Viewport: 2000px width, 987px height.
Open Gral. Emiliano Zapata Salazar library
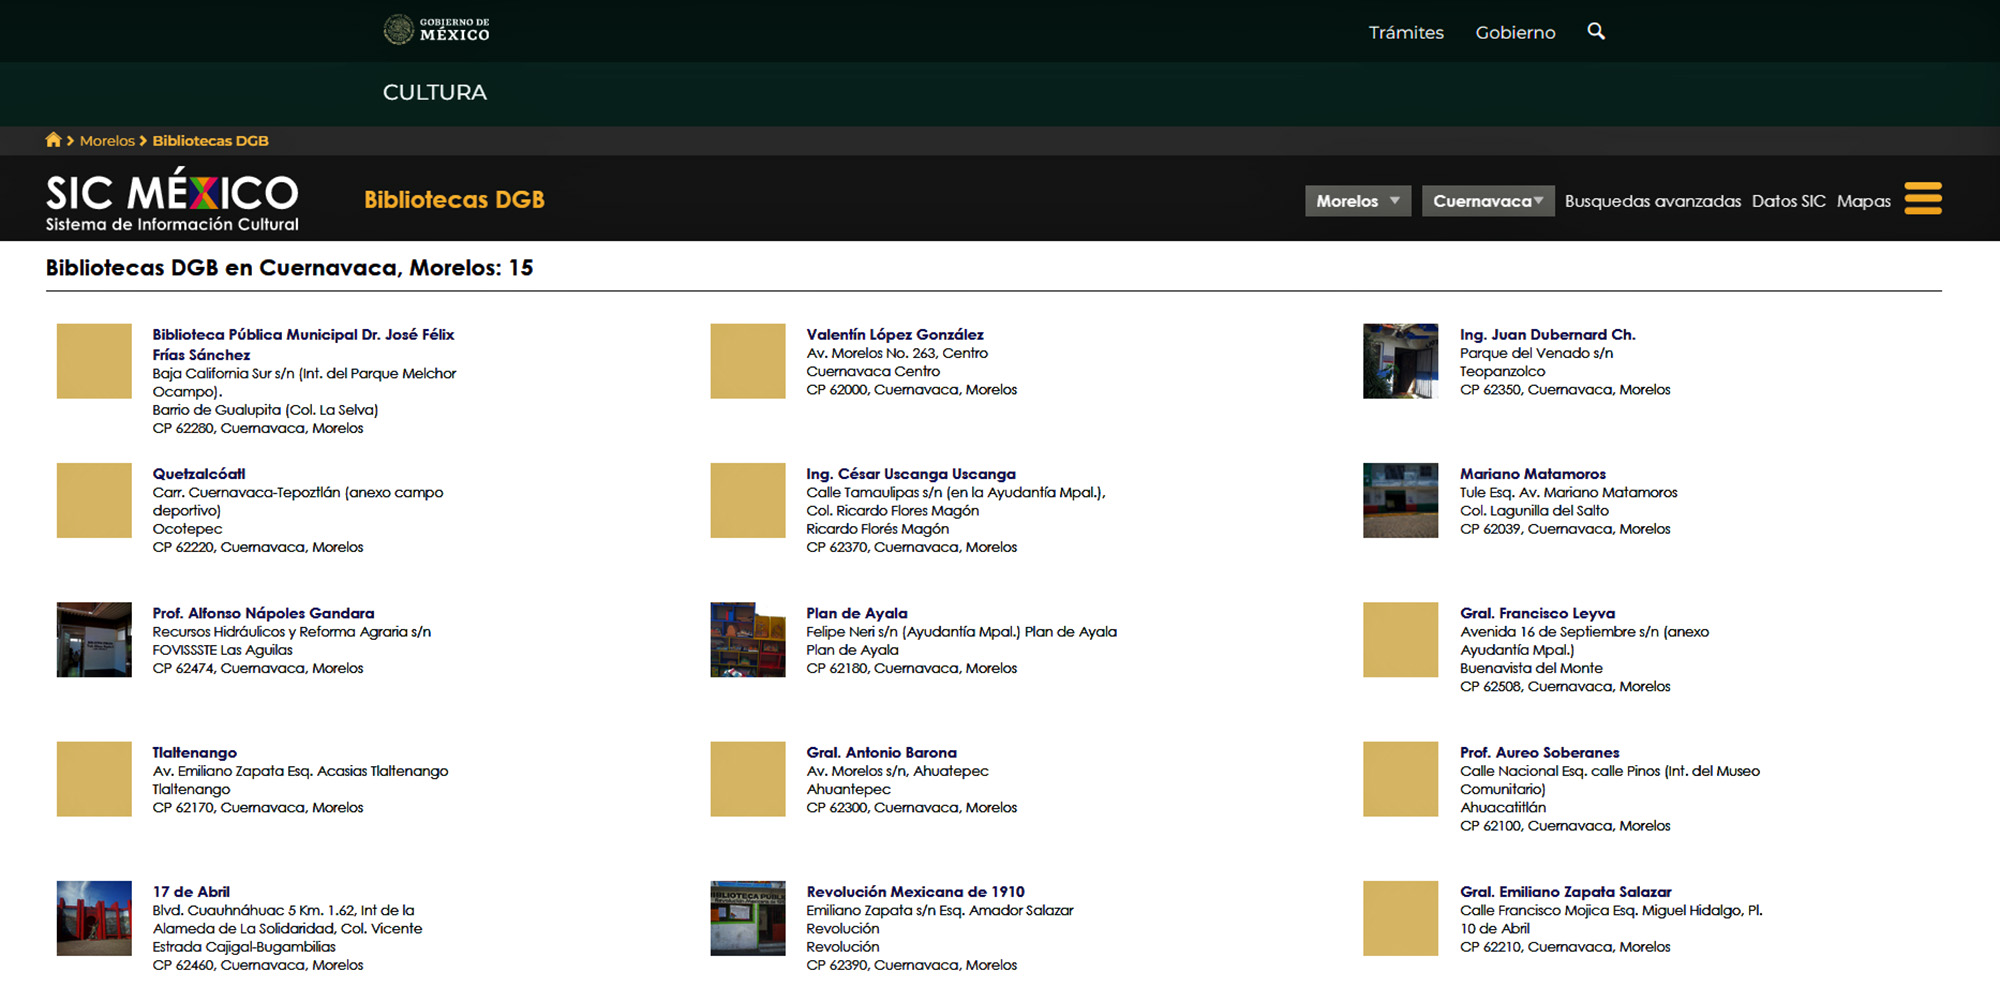pyautogui.click(x=1565, y=892)
